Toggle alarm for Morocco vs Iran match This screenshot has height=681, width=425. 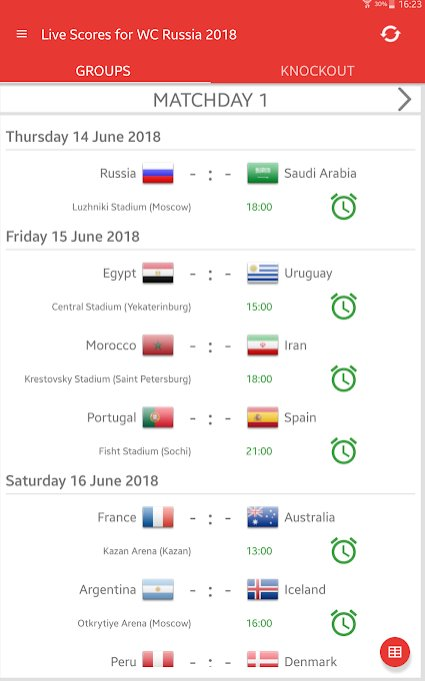(x=344, y=379)
